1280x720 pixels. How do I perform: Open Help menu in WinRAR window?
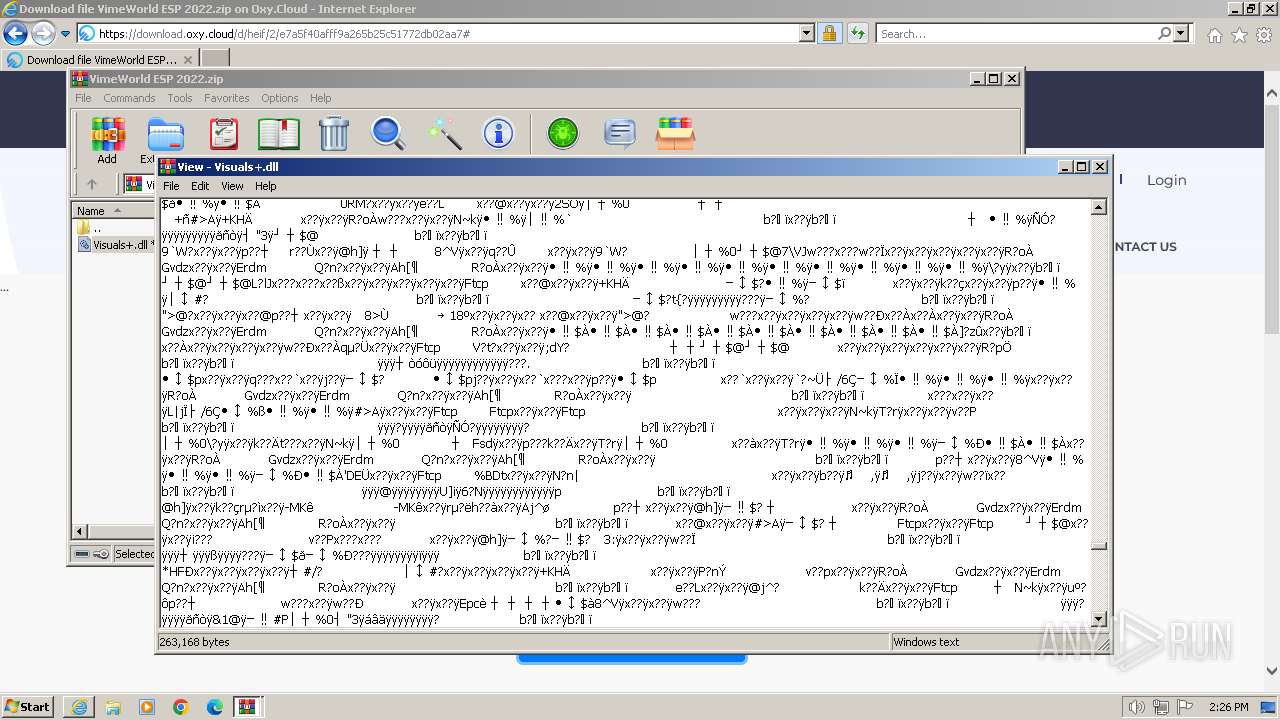[320, 98]
